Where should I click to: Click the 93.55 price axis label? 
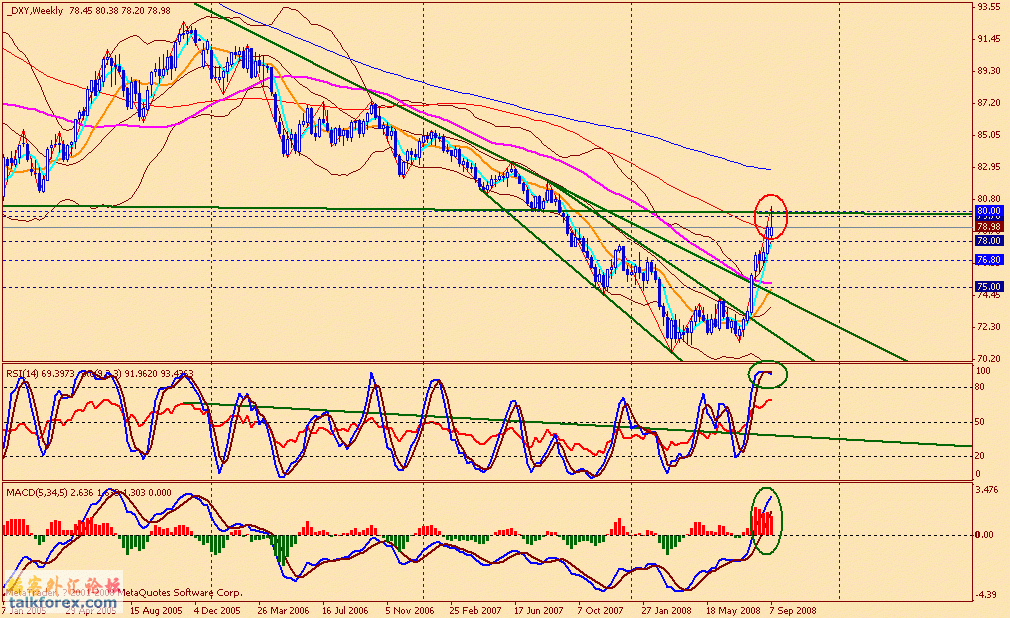pos(988,7)
